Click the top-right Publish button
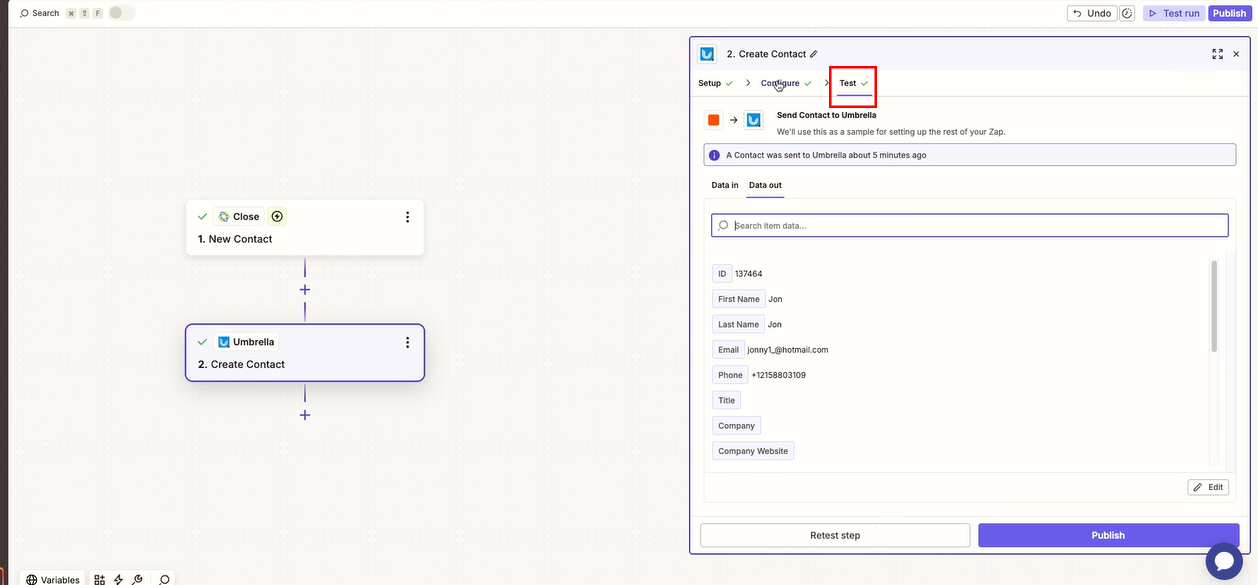1258x585 pixels. (x=1229, y=13)
